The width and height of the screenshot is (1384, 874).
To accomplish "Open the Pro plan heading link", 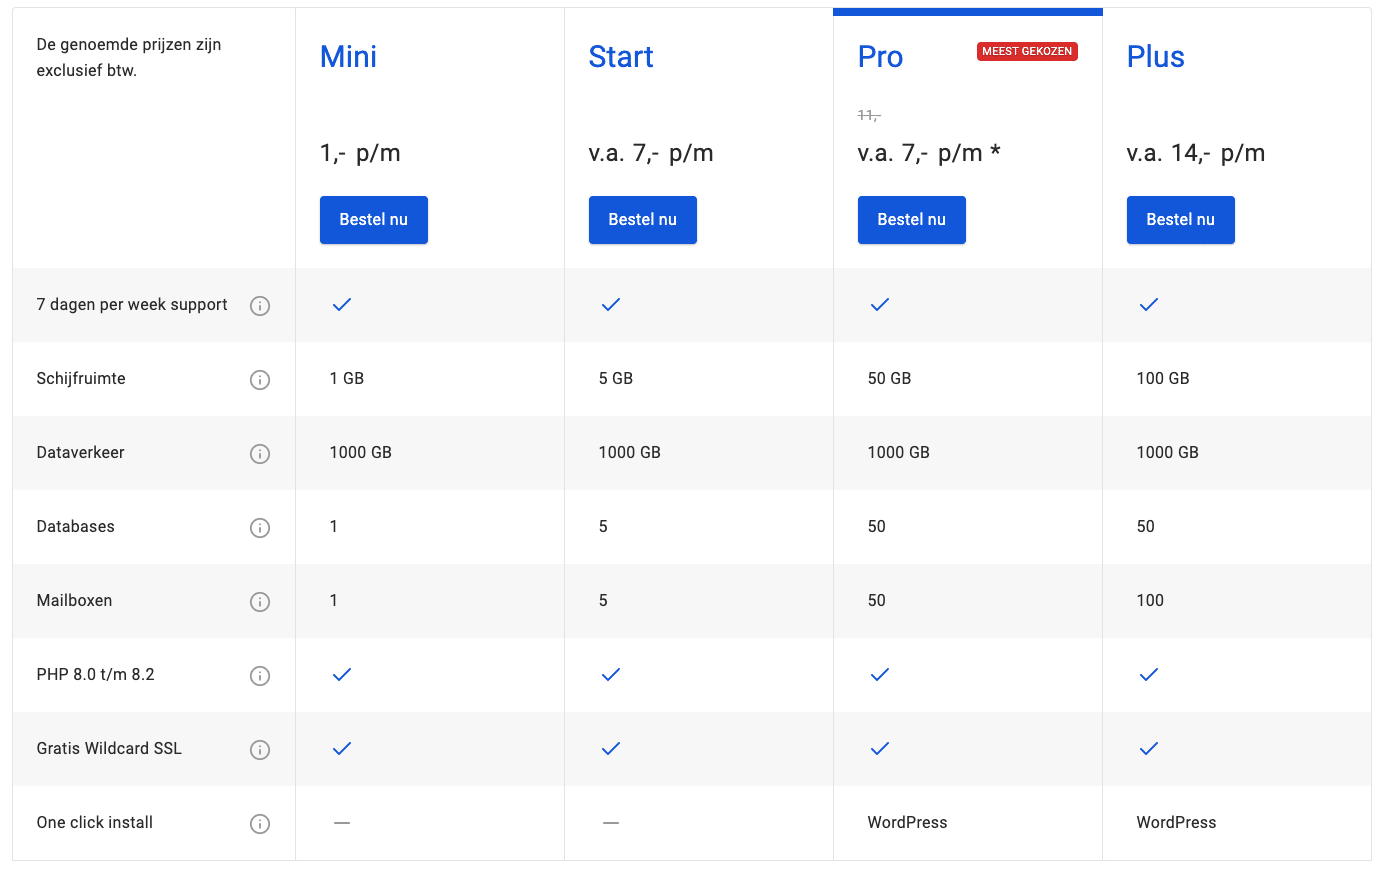I will click(x=880, y=57).
